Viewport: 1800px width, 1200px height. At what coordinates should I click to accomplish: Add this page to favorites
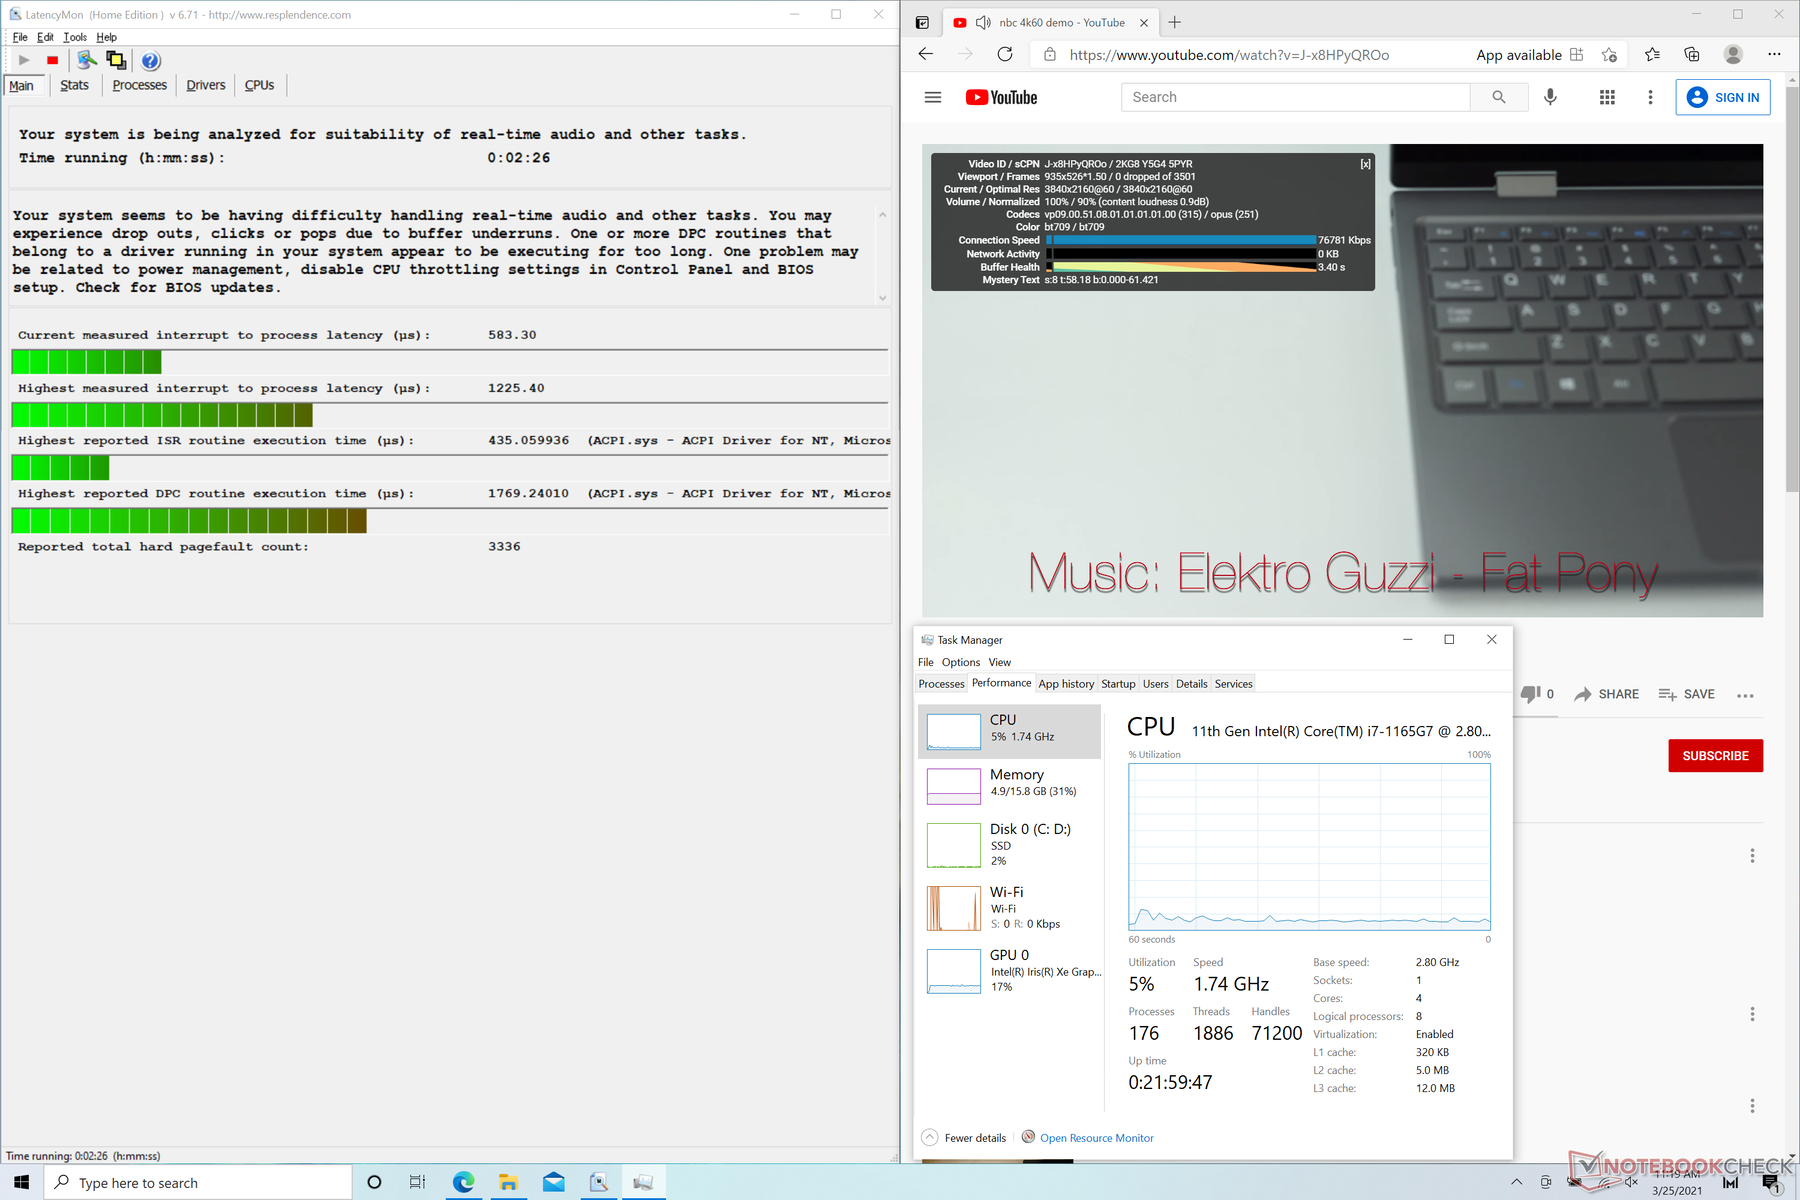[x=1609, y=55]
